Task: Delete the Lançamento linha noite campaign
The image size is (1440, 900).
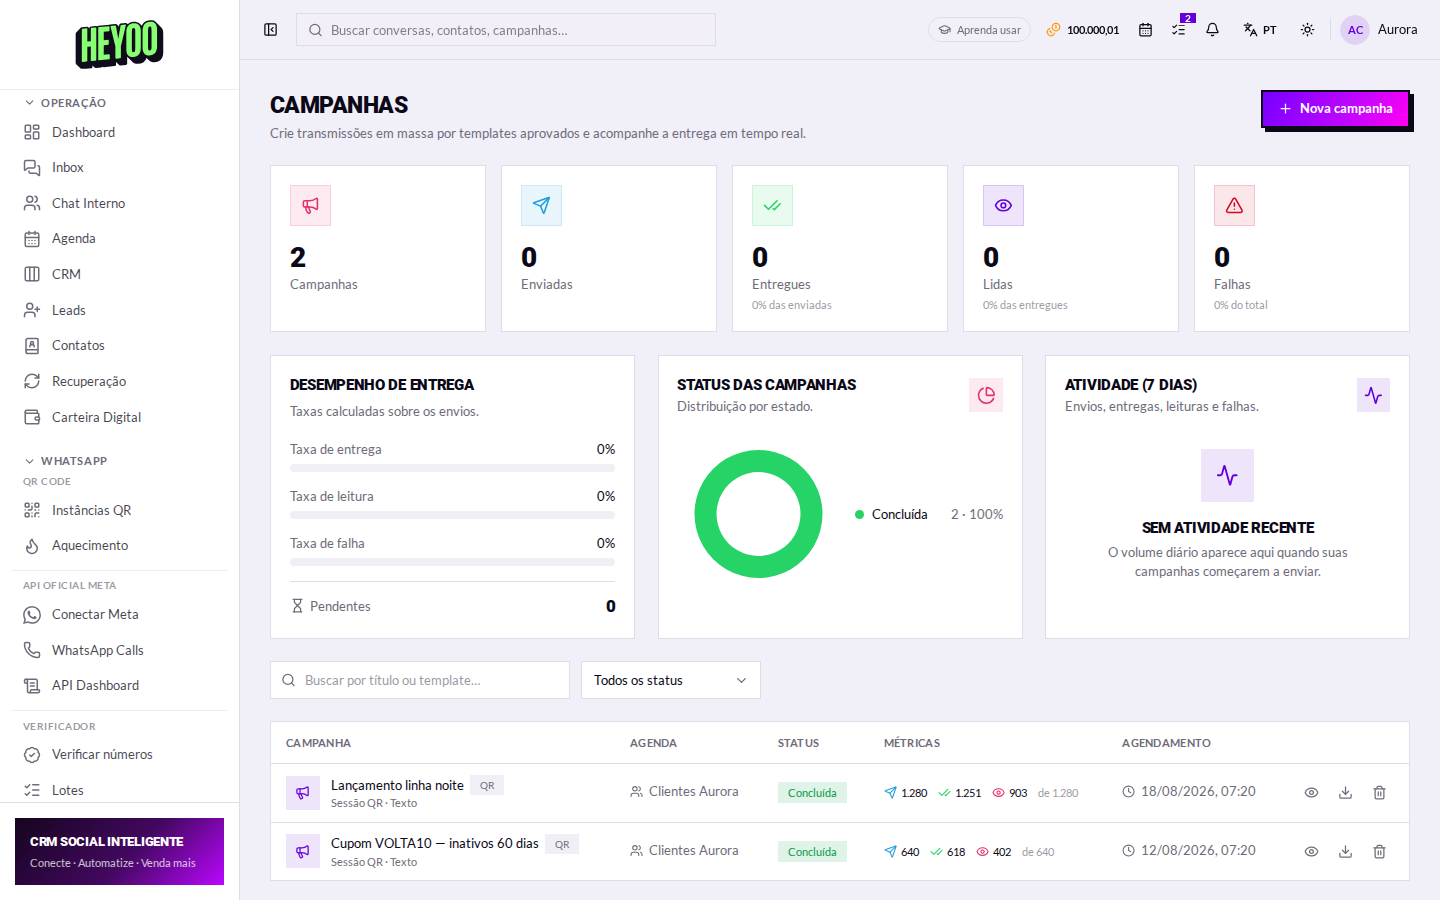Action: (1379, 792)
